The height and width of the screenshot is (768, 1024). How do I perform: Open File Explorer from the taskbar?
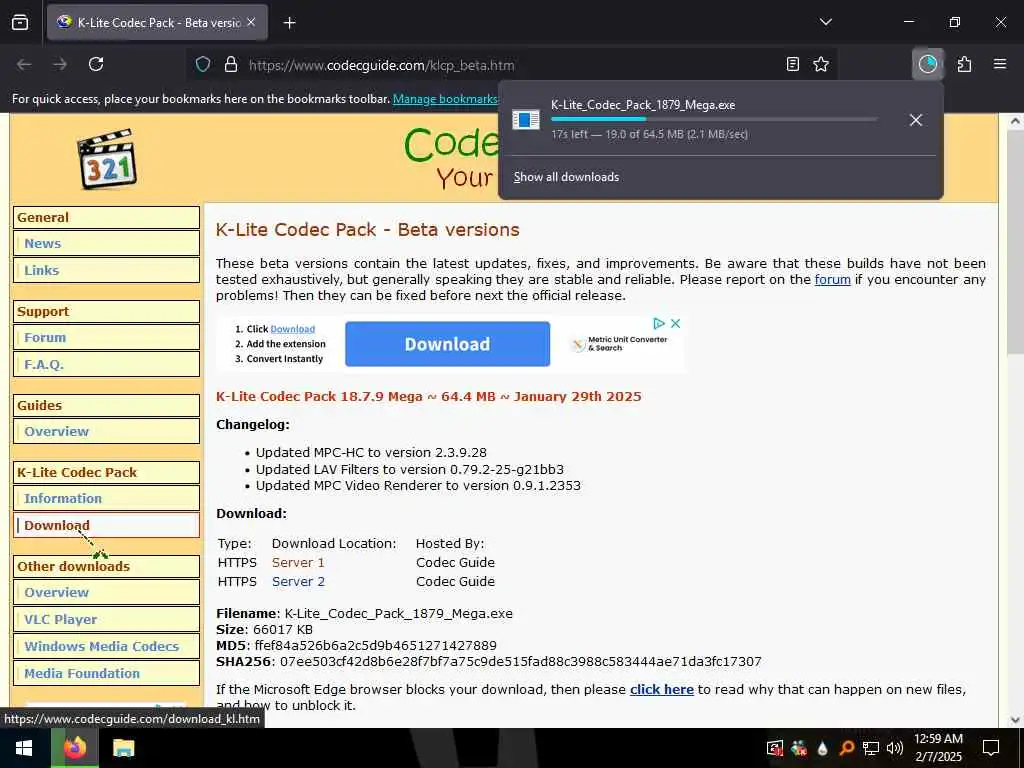click(x=123, y=748)
